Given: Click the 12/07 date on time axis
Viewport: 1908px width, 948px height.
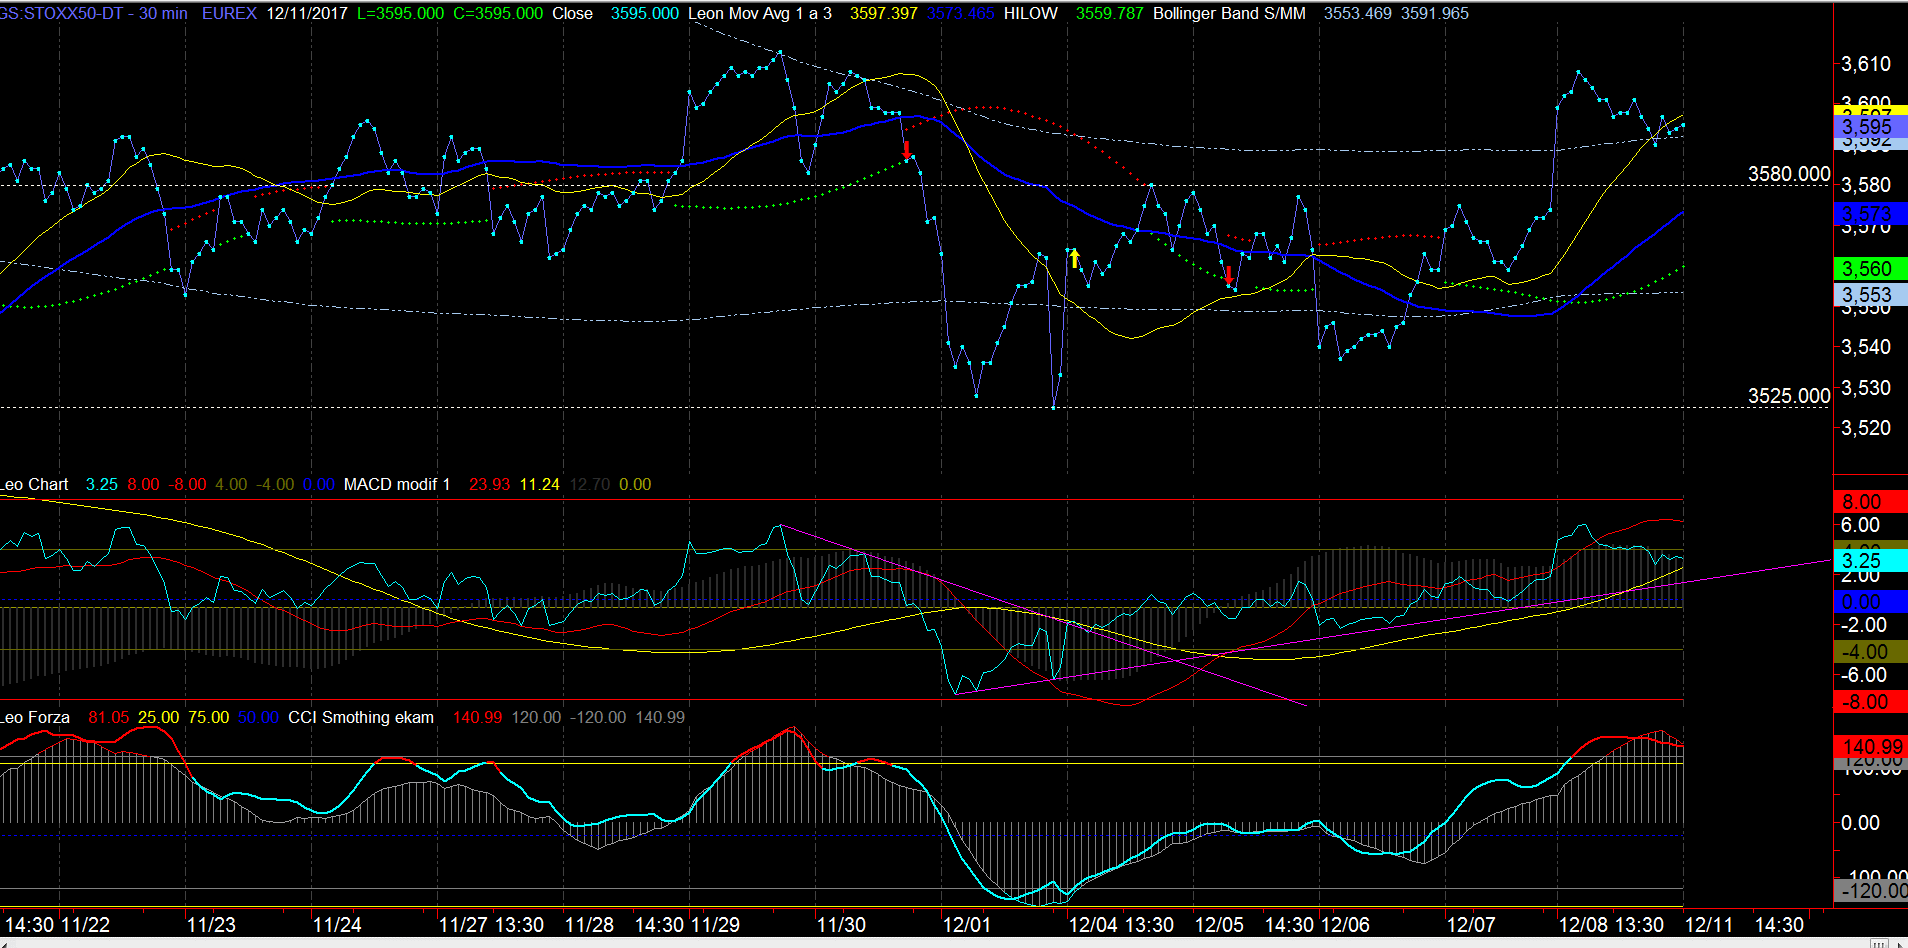Looking at the screenshot, I should tap(1471, 925).
